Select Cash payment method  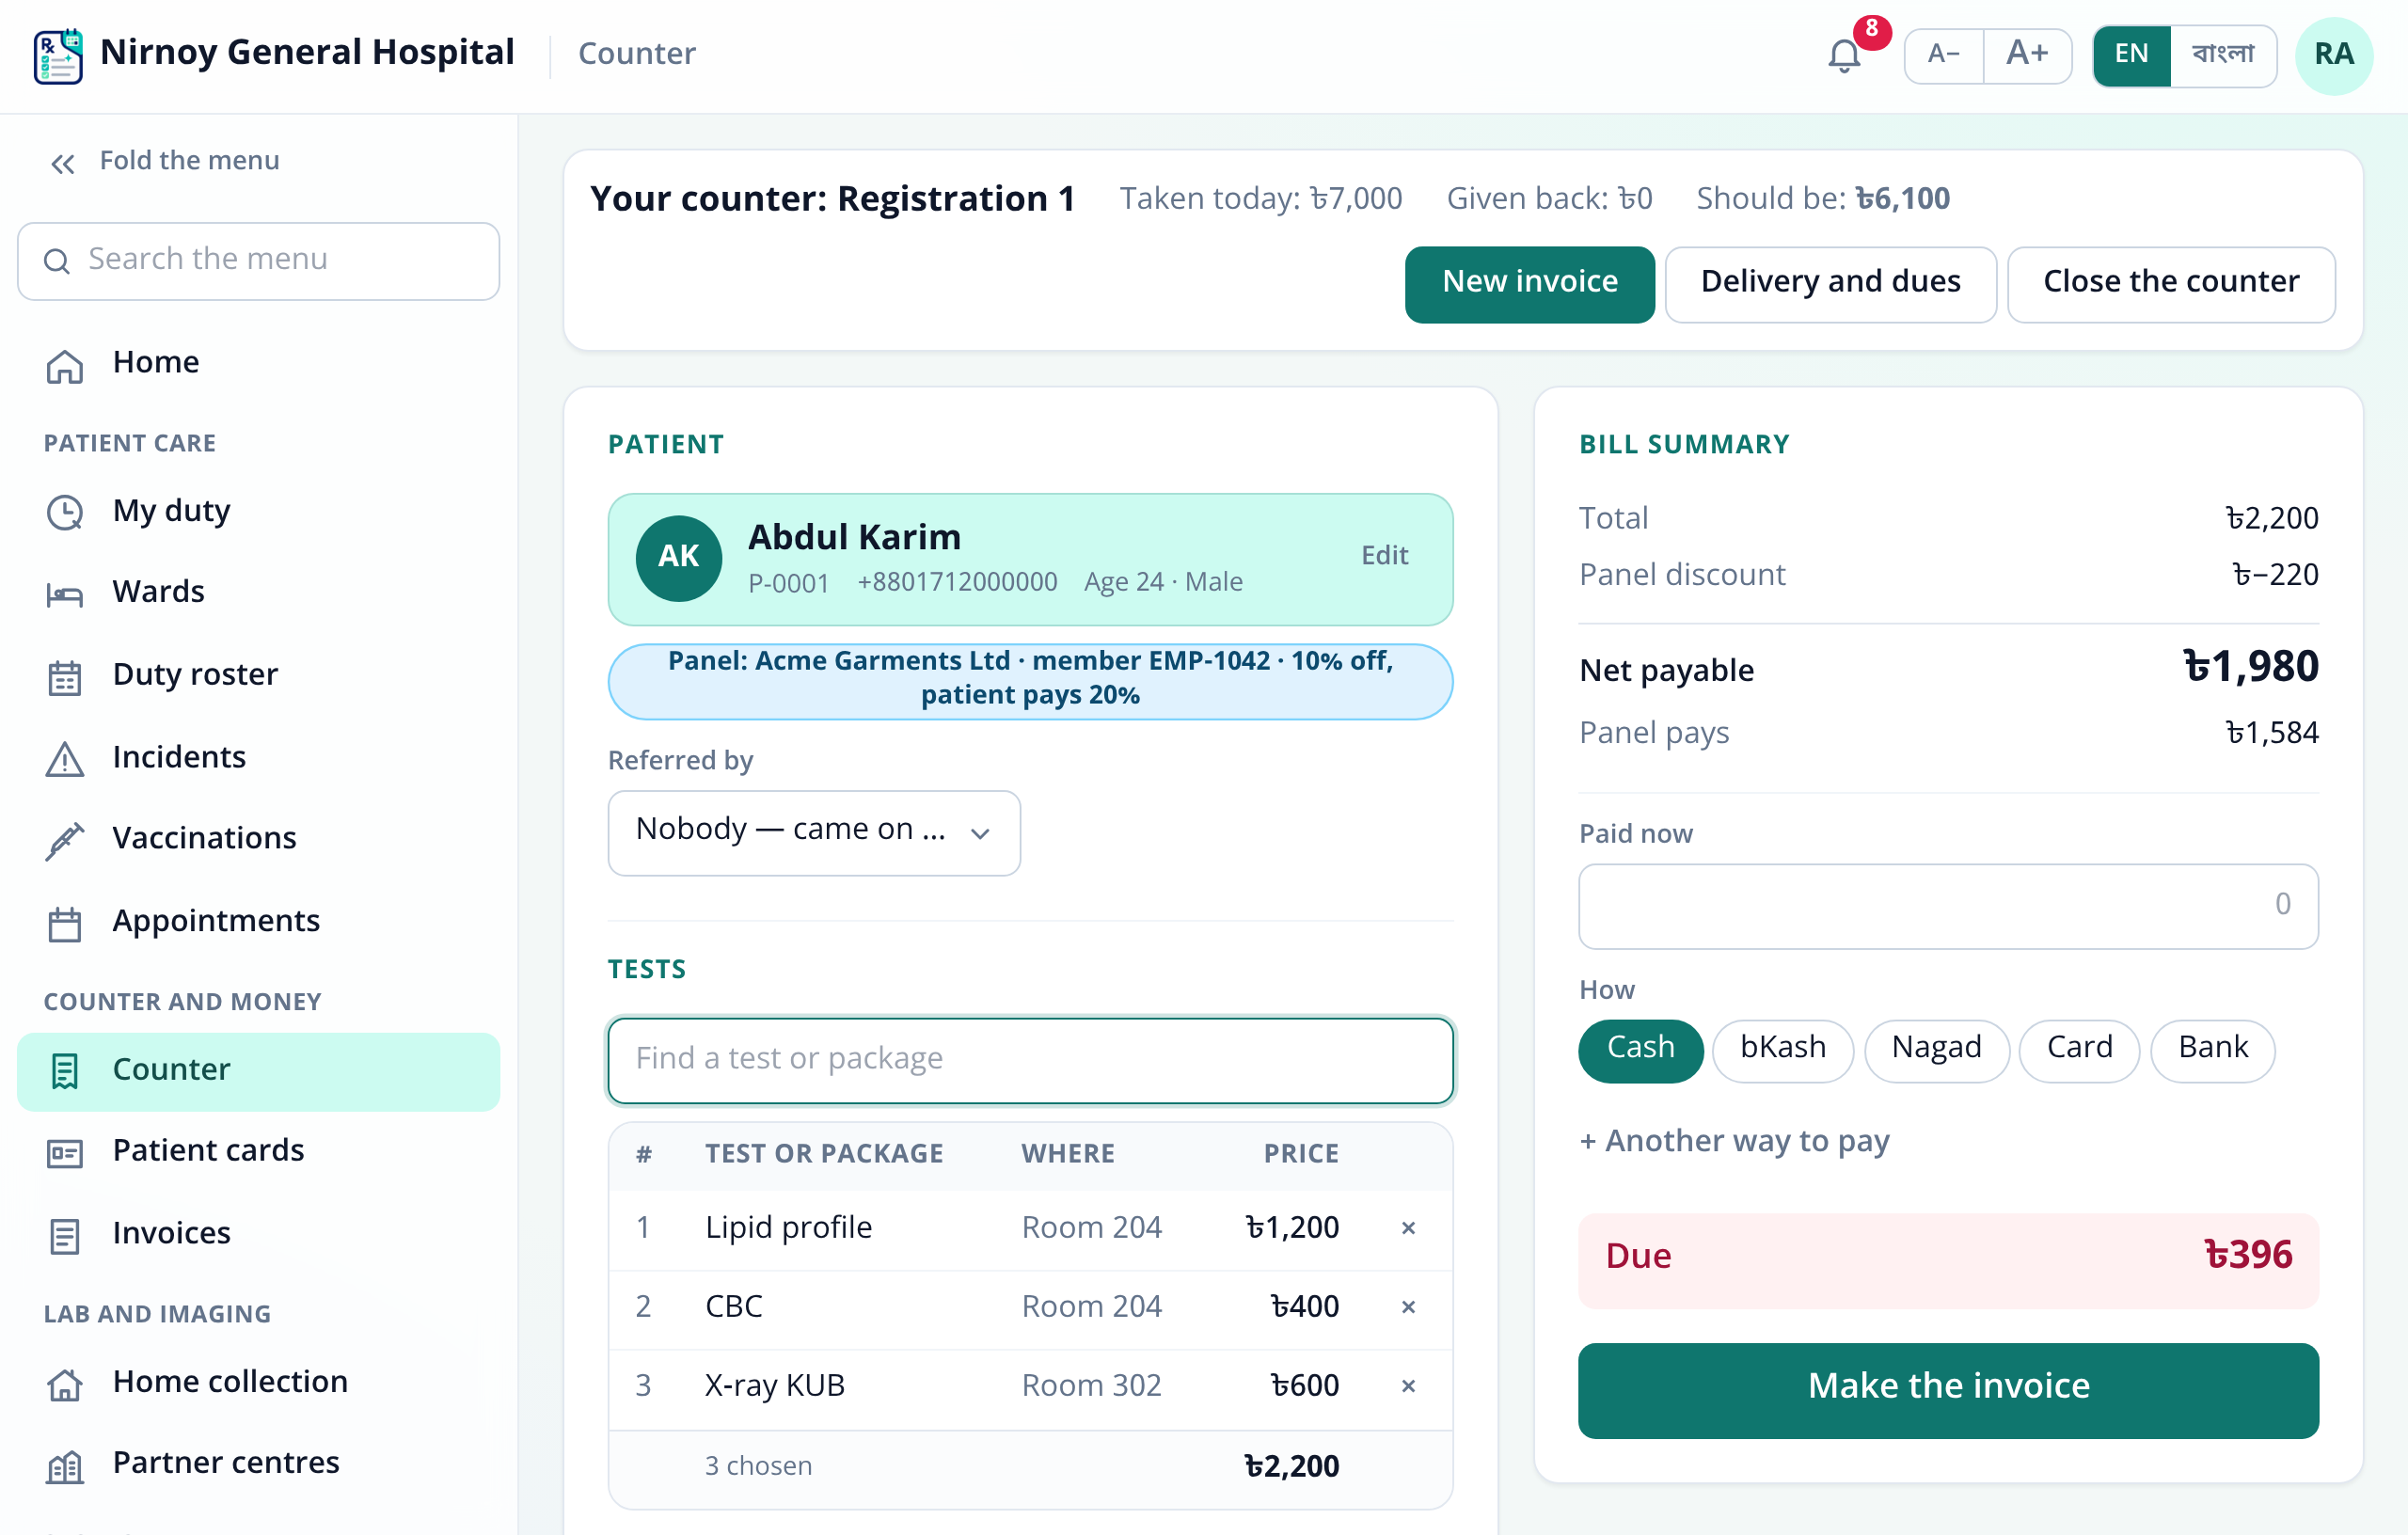(1640, 1049)
